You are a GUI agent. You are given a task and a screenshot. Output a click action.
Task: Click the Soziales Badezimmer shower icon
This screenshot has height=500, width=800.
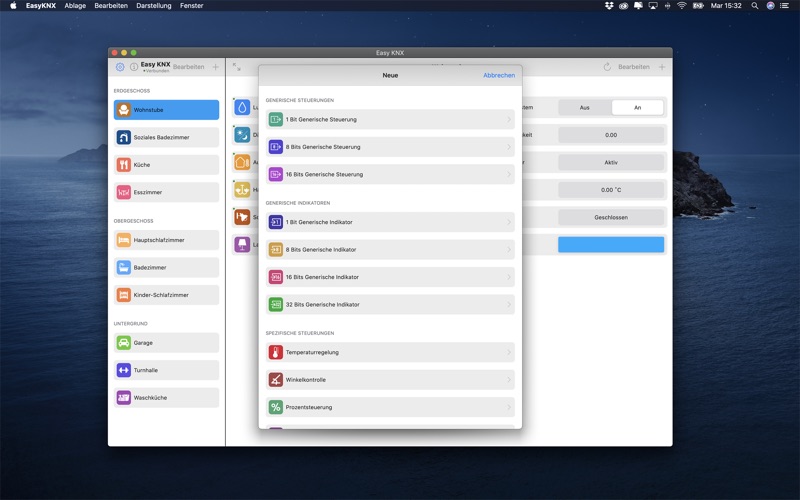[x=123, y=137]
